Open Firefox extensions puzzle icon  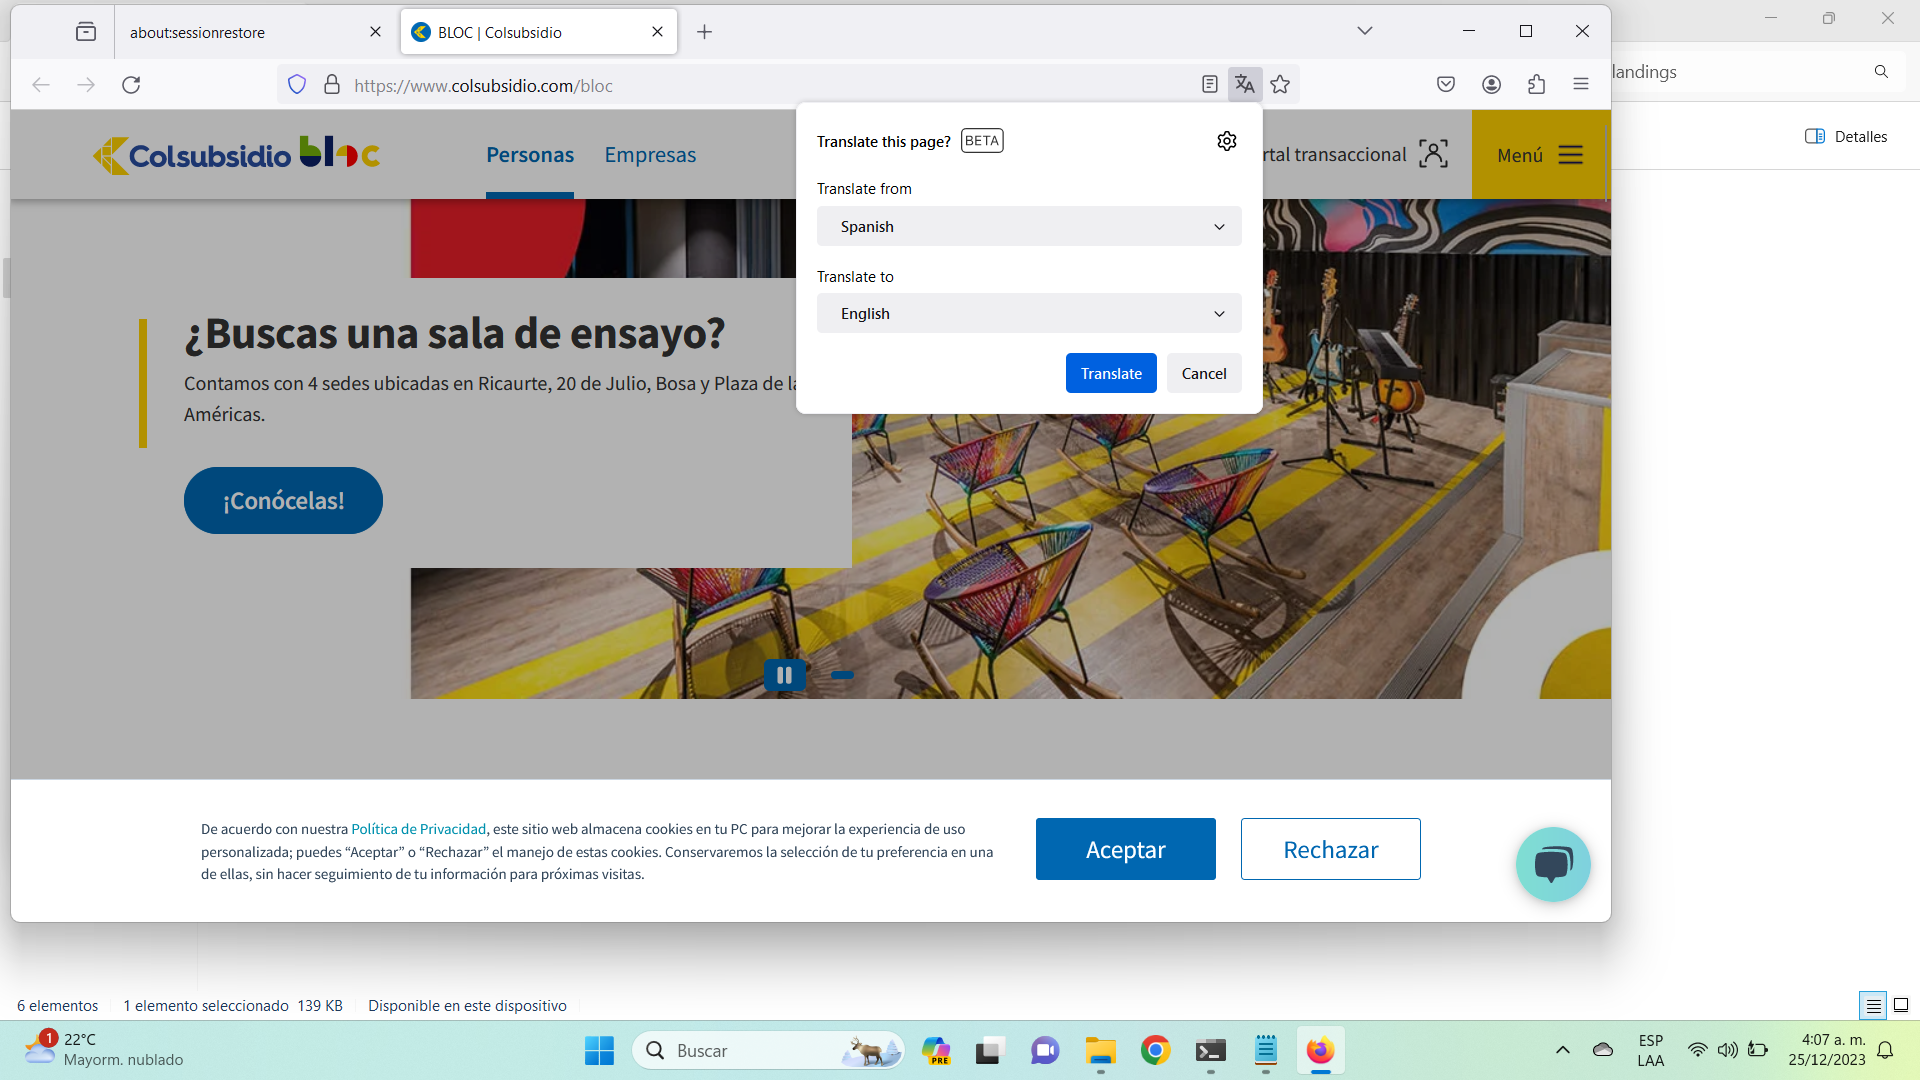1536,85
